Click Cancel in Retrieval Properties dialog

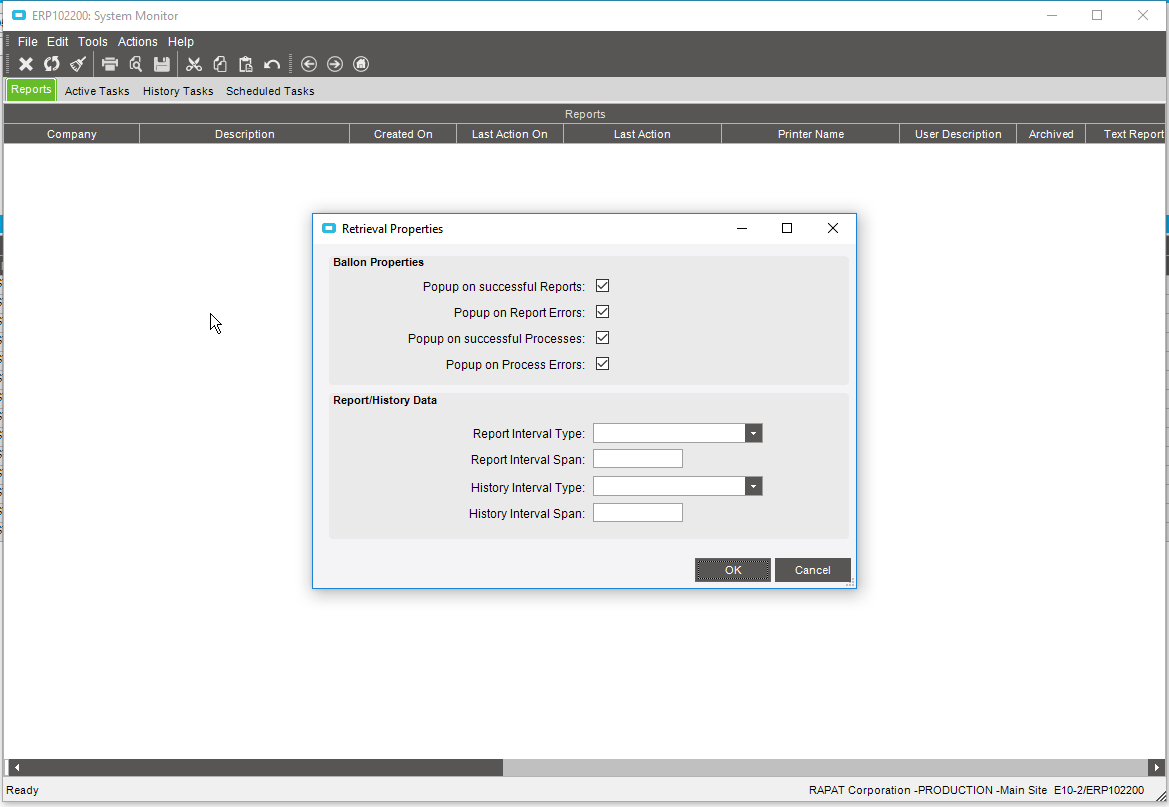pyautogui.click(x=812, y=570)
